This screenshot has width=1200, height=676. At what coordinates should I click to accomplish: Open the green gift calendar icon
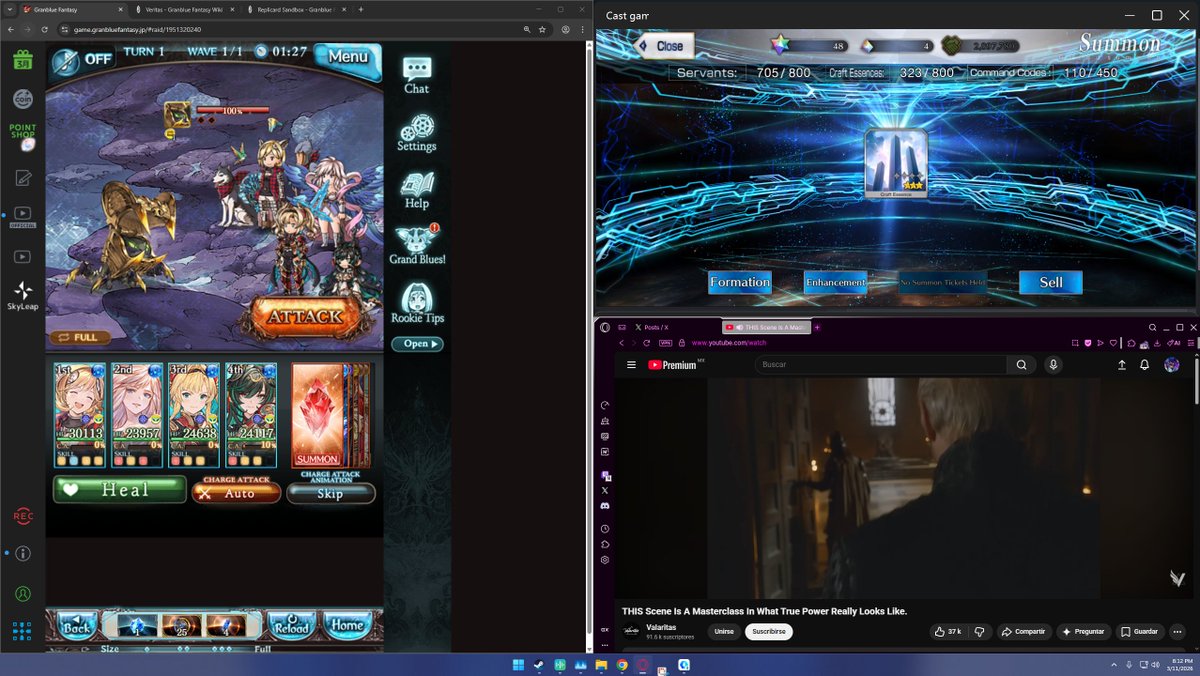[x=22, y=60]
